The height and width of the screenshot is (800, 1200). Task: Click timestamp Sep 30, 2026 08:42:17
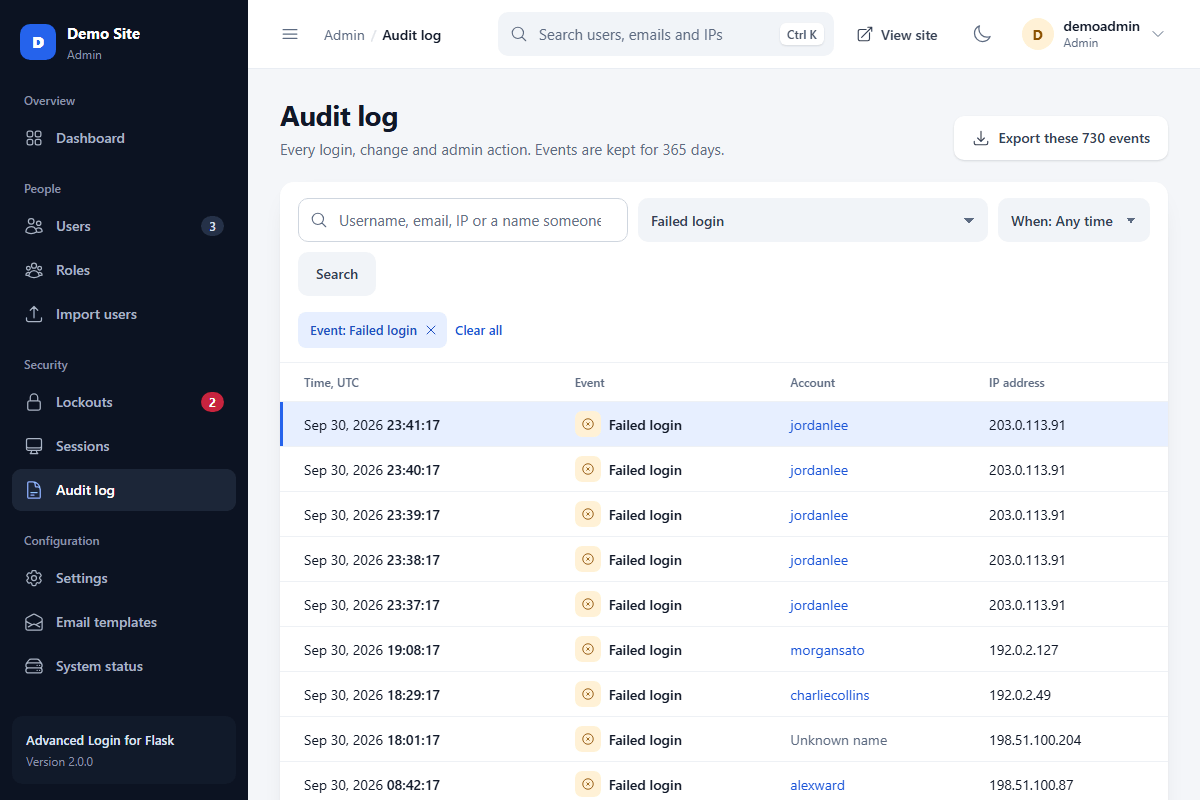[x=372, y=785]
